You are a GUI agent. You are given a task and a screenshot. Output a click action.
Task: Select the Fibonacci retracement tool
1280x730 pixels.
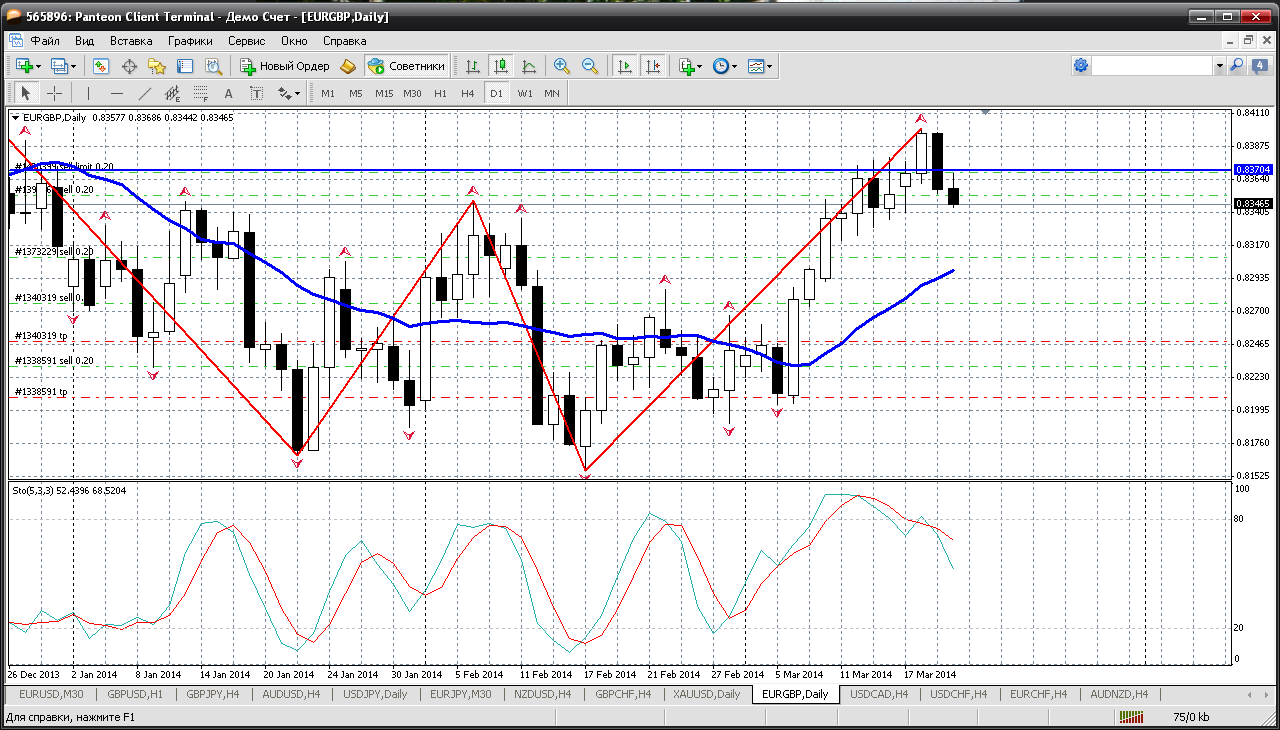[200, 93]
